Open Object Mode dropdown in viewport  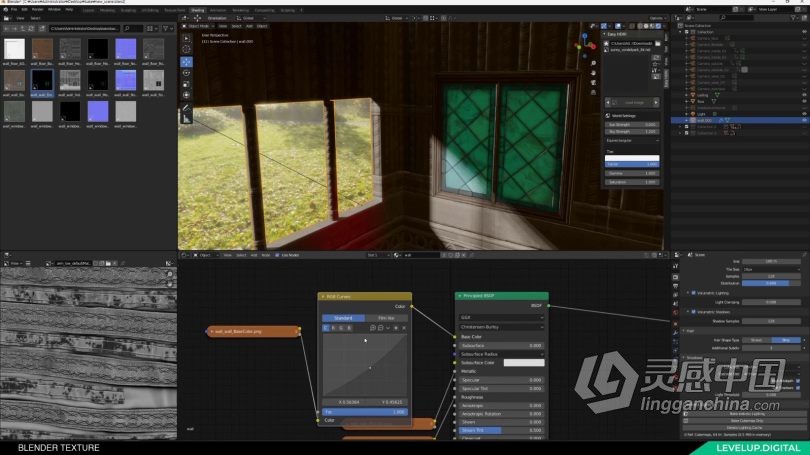199,26
